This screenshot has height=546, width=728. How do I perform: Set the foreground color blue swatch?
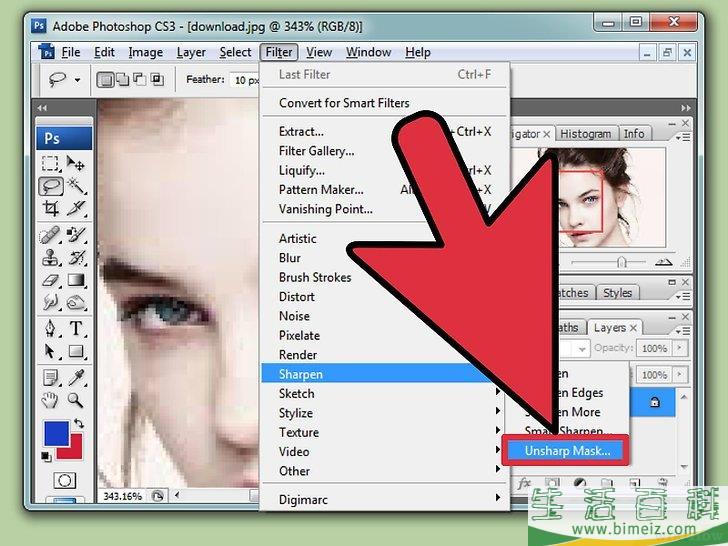coord(57,433)
